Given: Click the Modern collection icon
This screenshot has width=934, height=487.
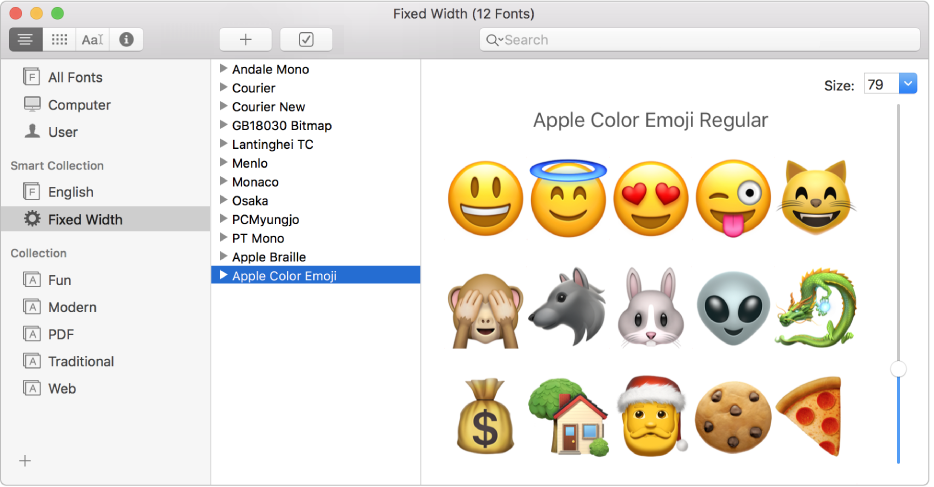Looking at the screenshot, I should pyautogui.click(x=32, y=307).
